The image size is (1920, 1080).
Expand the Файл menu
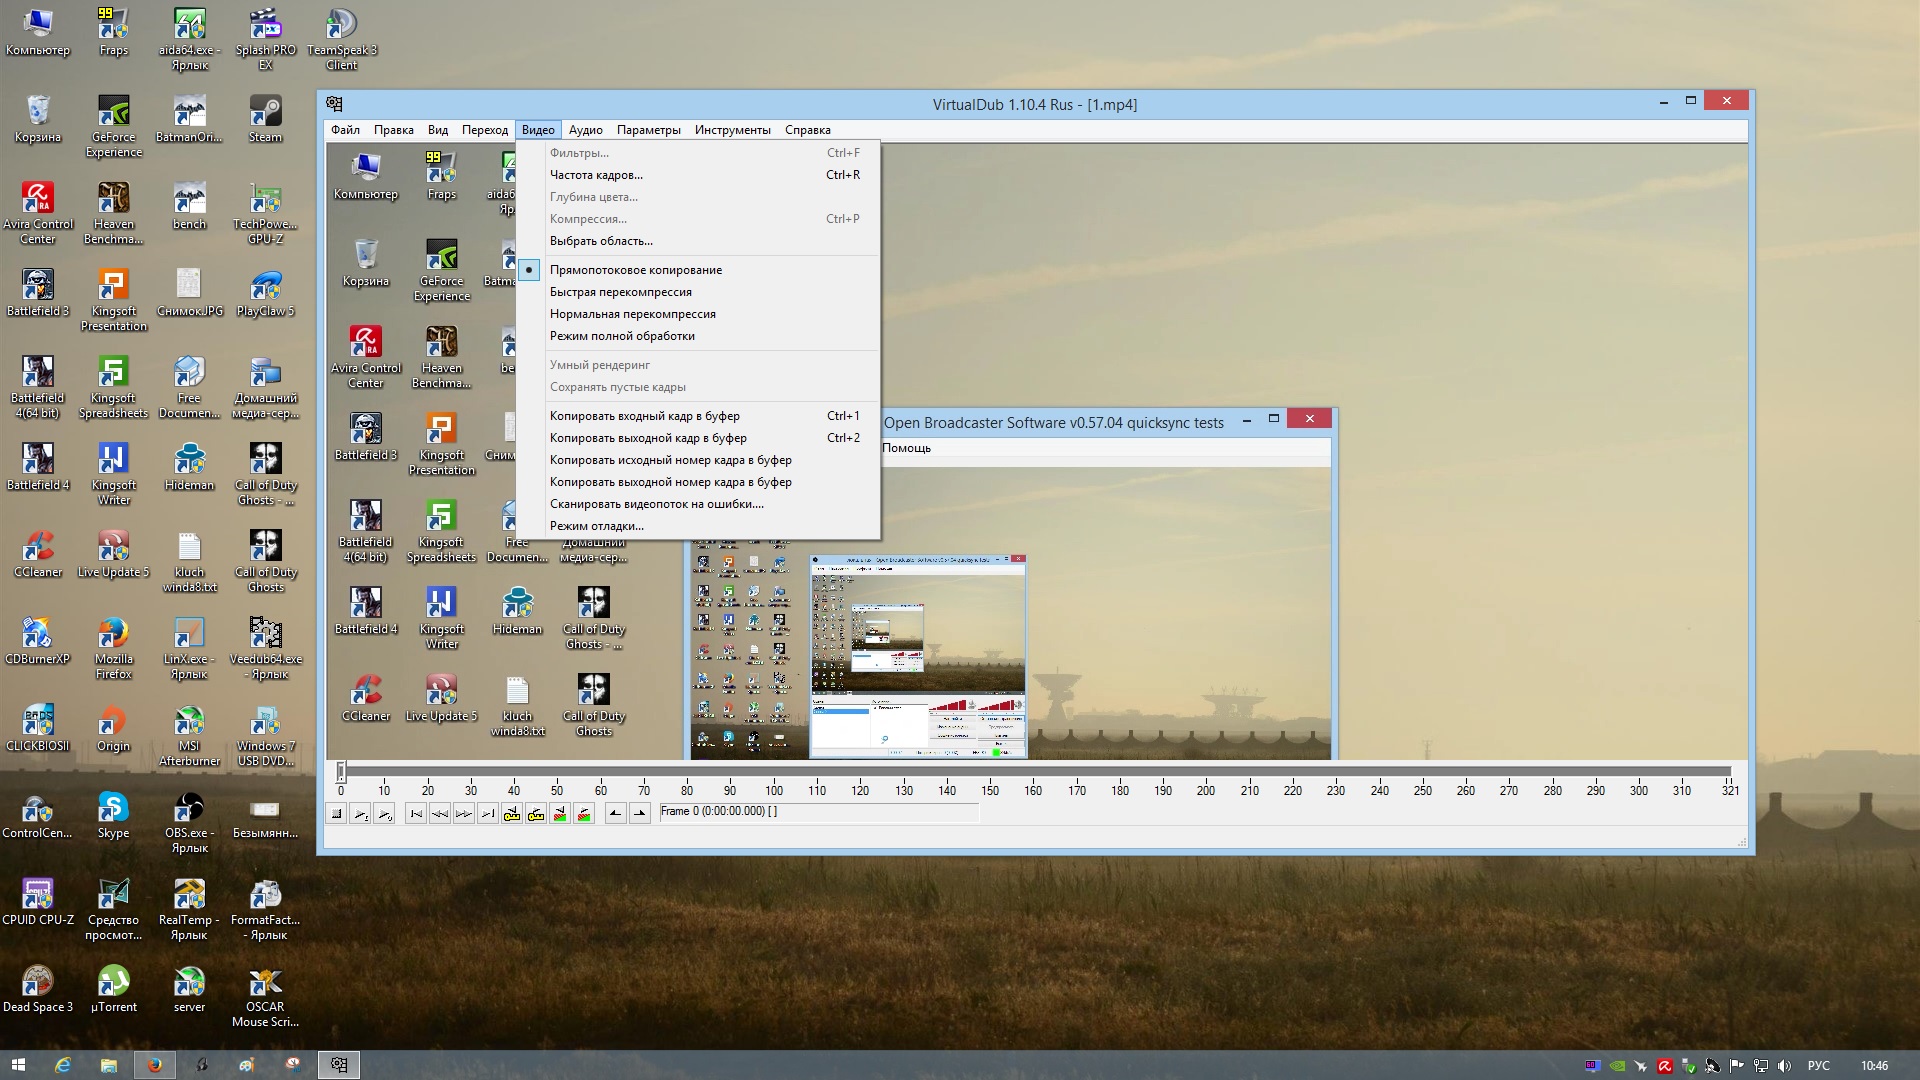click(x=345, y=130)
